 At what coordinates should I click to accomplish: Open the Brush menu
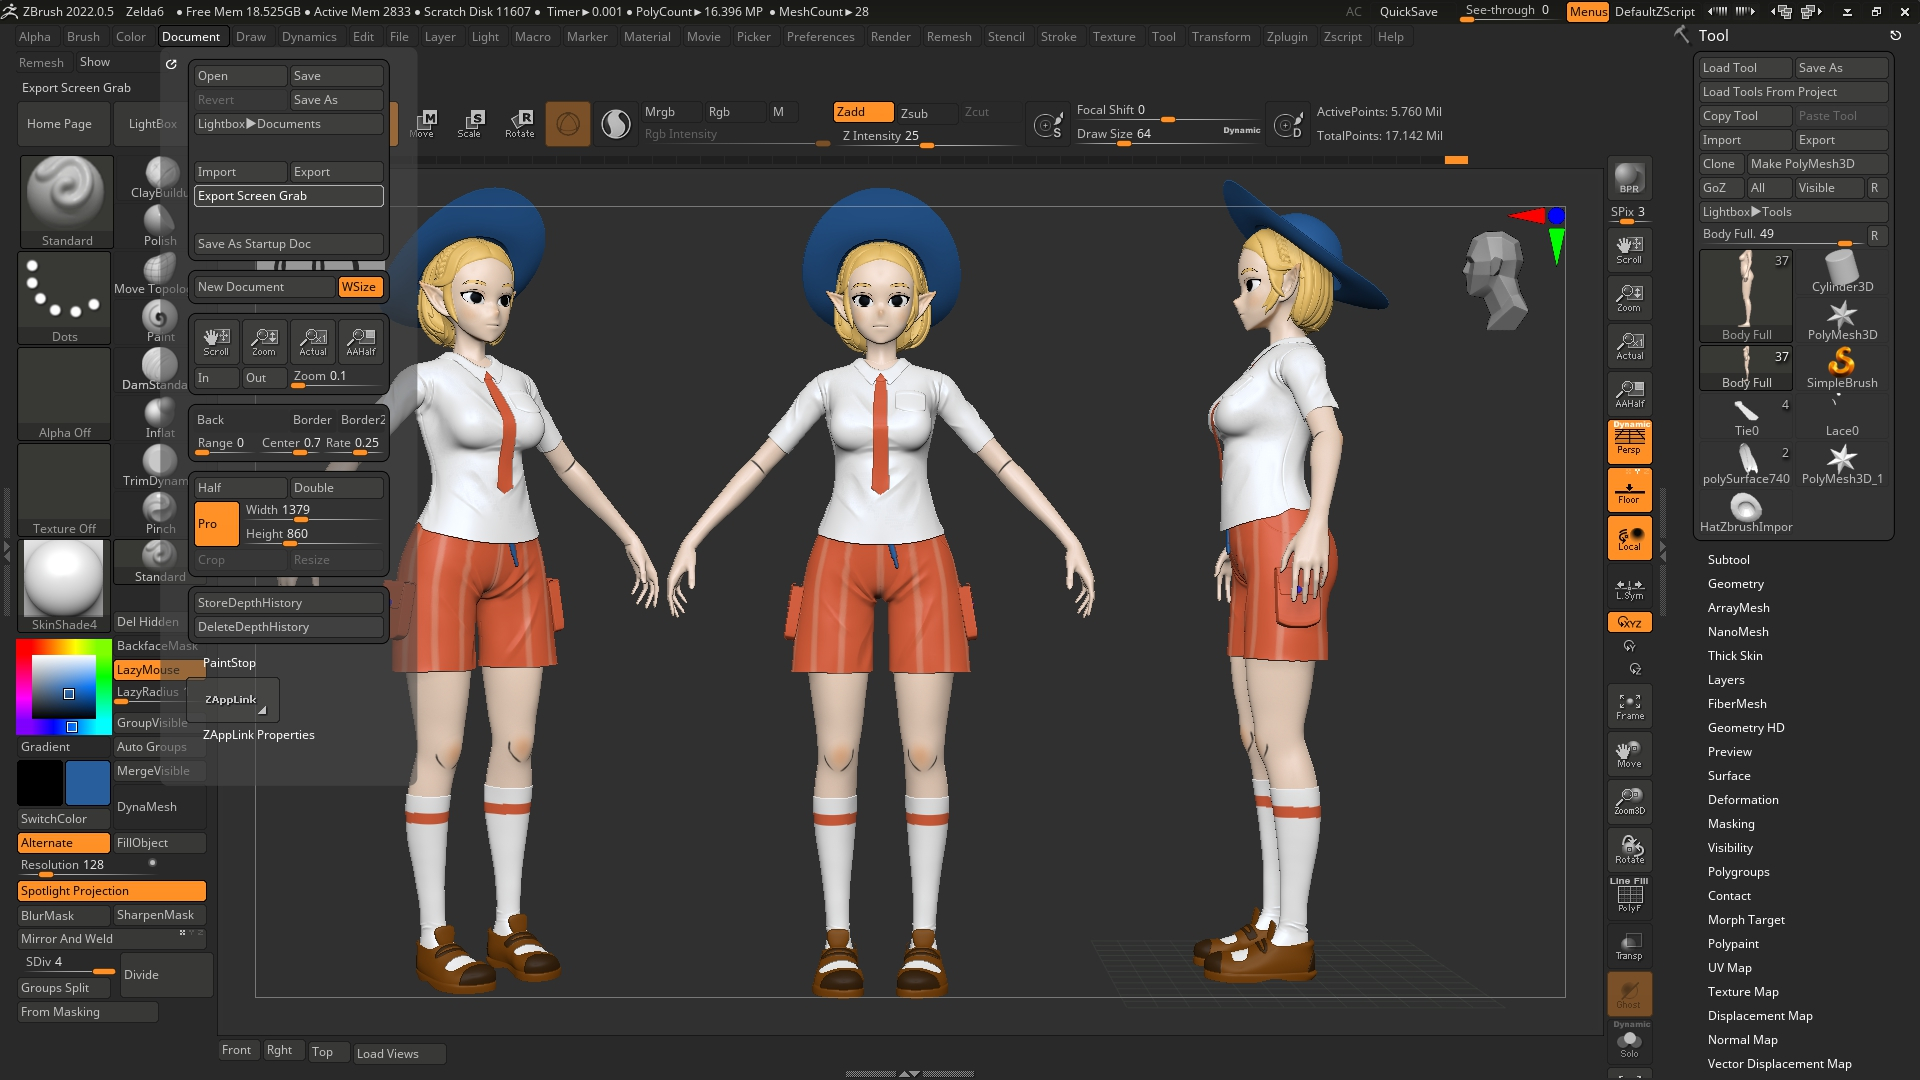83,37
